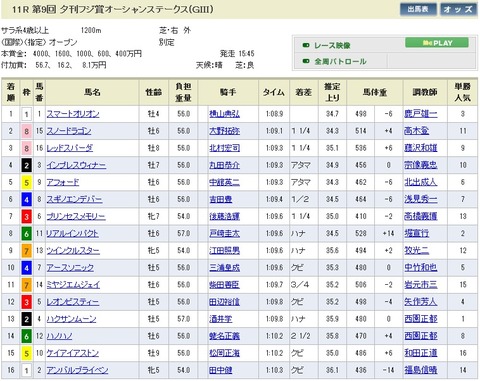Select trainer 高木登

tap(417, 131)
